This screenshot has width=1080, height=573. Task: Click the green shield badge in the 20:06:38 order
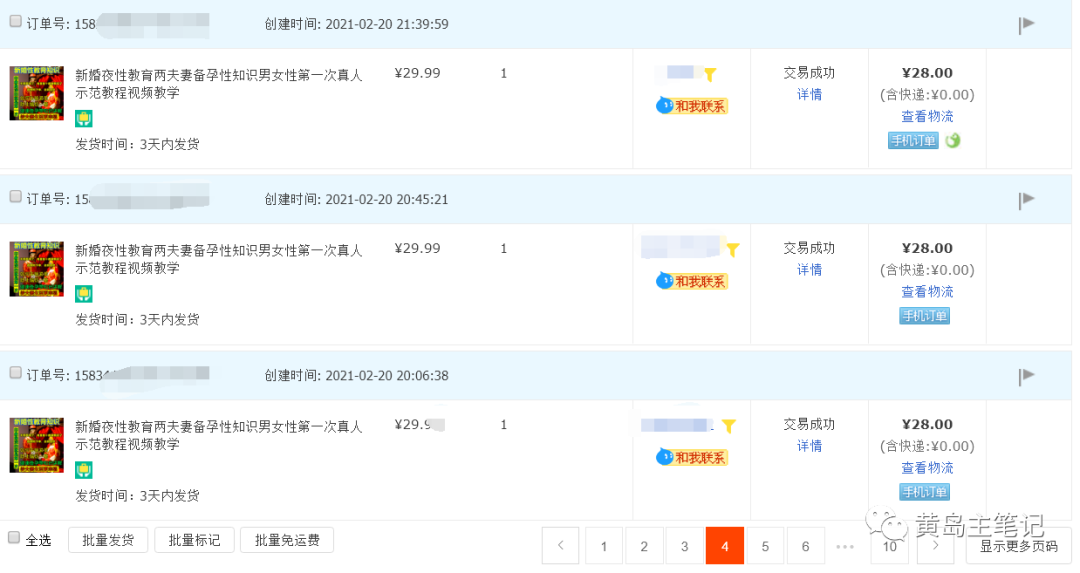pos(84,469)
